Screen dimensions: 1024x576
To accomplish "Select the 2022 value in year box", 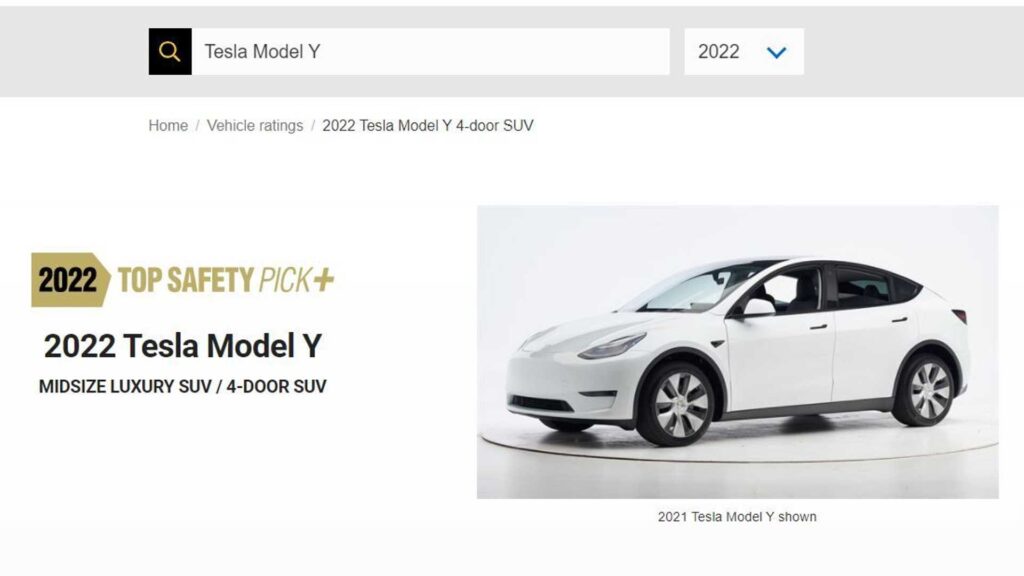I will [x=718, y=52].
